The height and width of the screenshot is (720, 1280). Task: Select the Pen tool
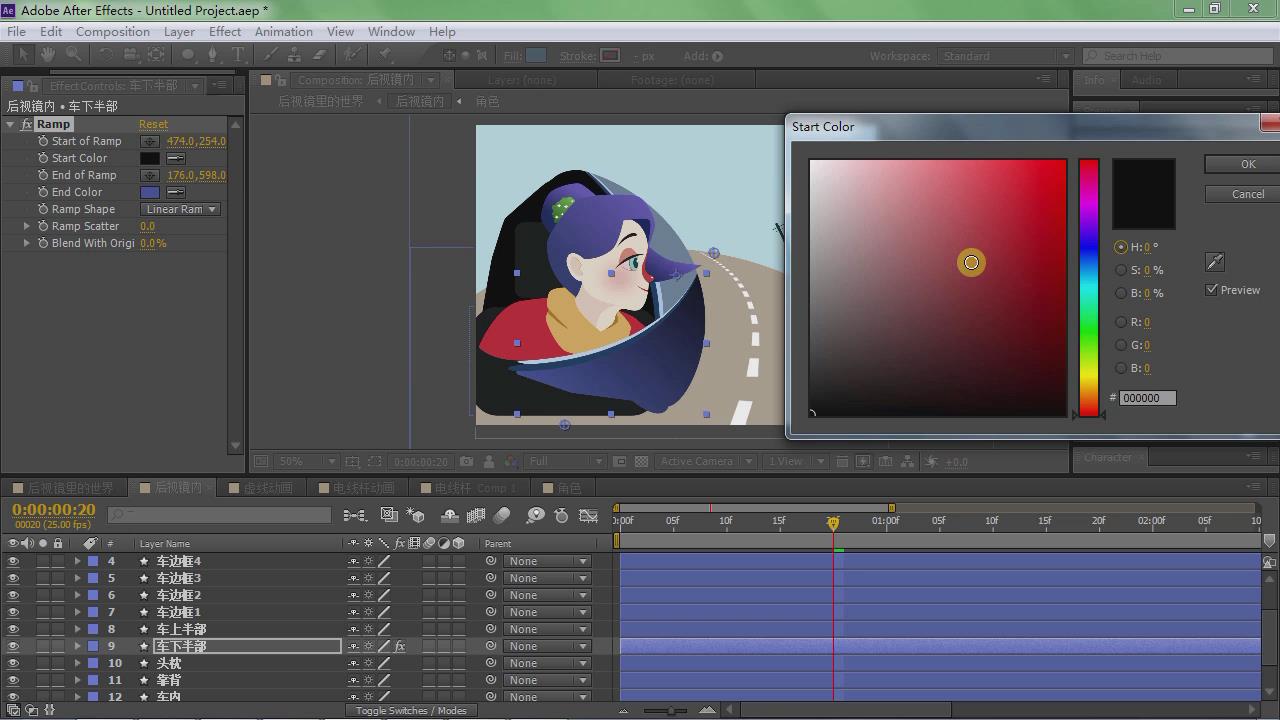[x=211, y=55]
